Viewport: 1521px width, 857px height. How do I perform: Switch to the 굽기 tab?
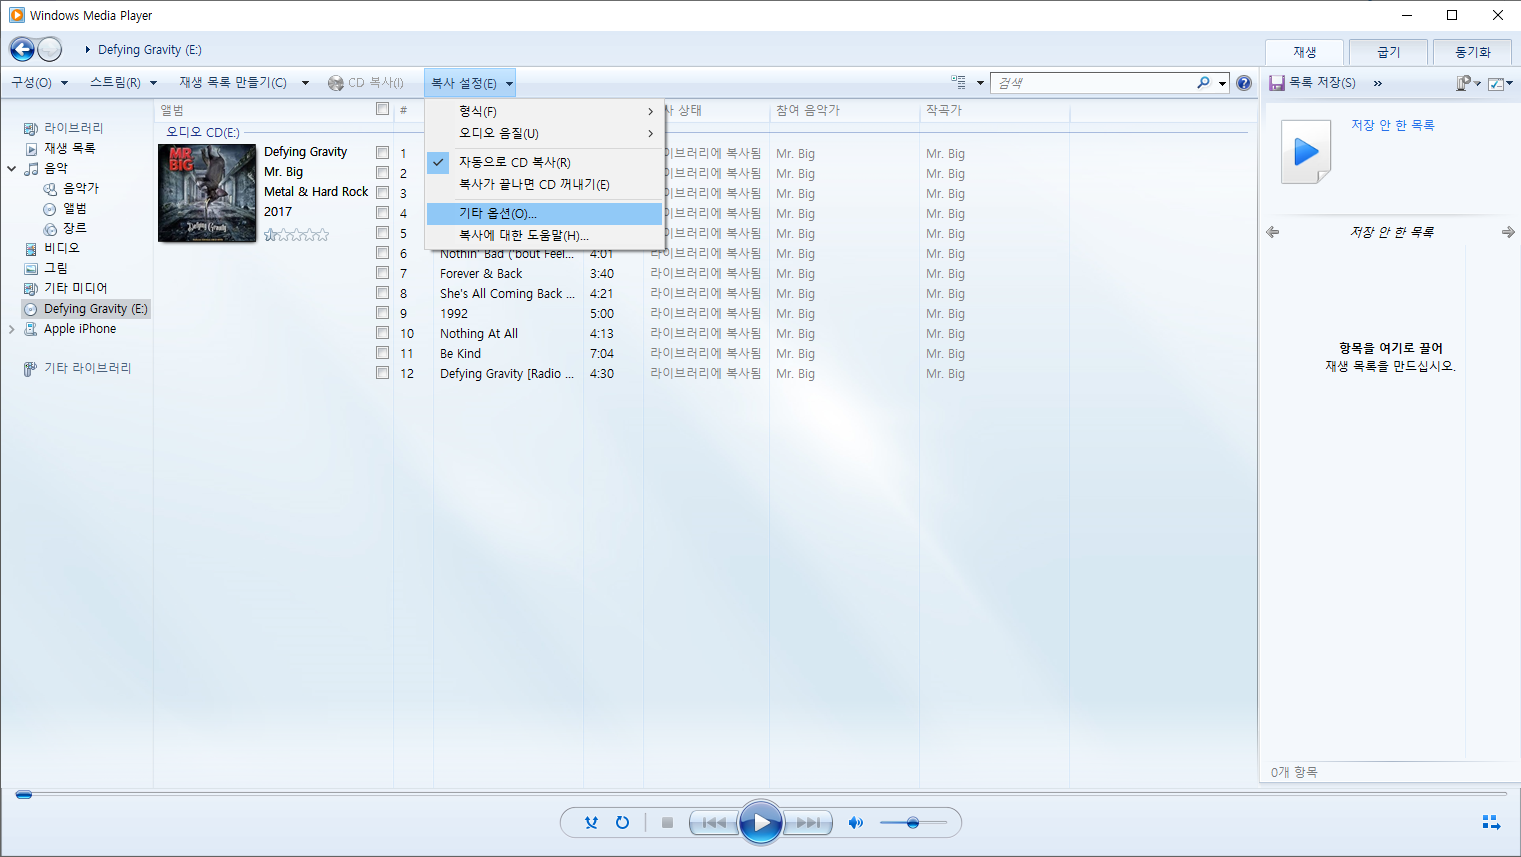pyautogui.click(x=1388, y=52)
